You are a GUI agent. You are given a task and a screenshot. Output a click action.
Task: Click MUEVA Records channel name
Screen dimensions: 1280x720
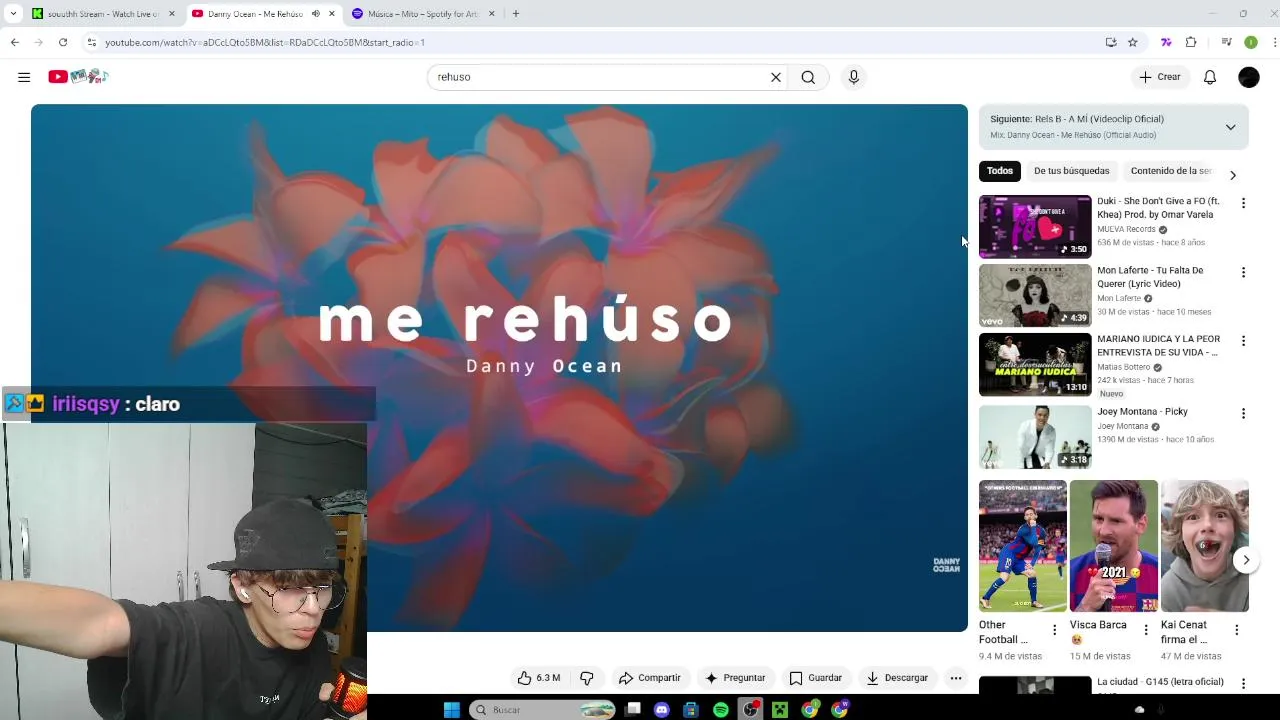pyautogui.click(x=1126, y=229)
